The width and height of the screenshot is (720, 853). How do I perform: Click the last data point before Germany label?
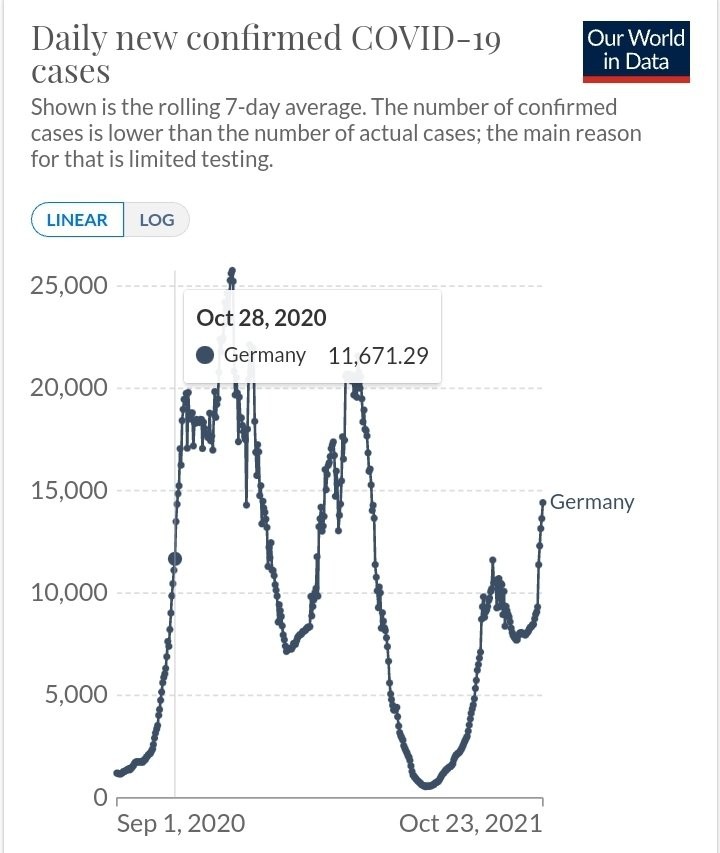click(543, 503)
